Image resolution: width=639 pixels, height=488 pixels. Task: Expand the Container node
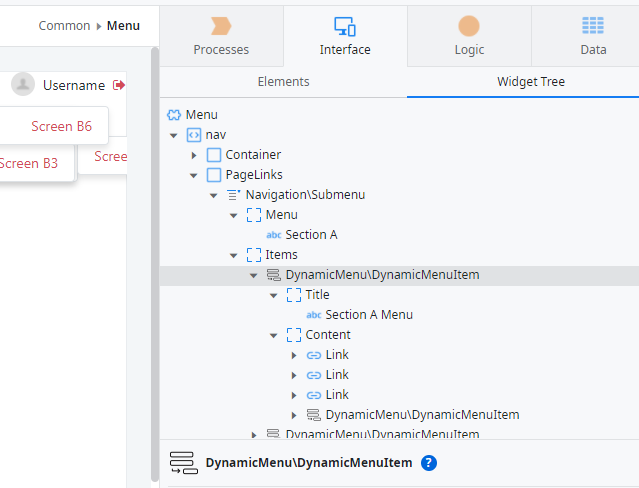pyautogui.click(x=194, y=155)
